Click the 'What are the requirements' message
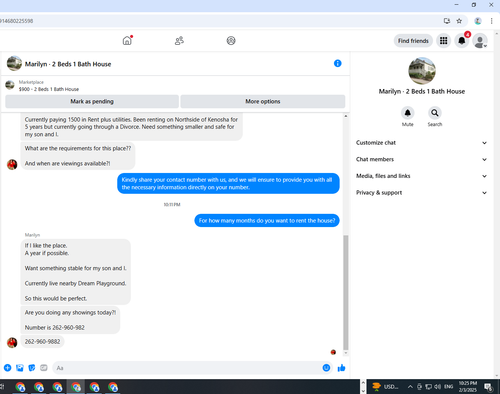 tap(78, 156)
